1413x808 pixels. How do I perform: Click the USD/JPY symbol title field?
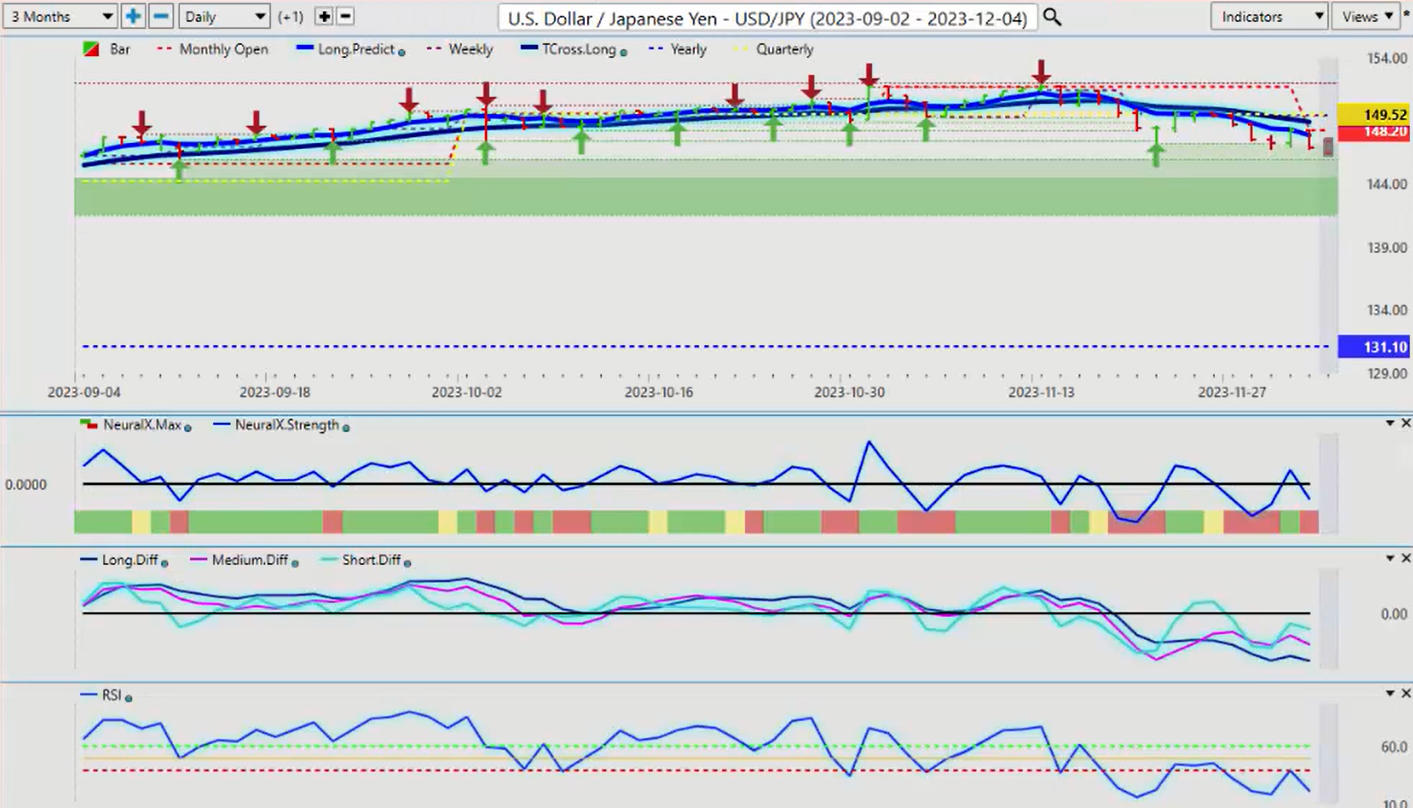(x=767, y=17)
